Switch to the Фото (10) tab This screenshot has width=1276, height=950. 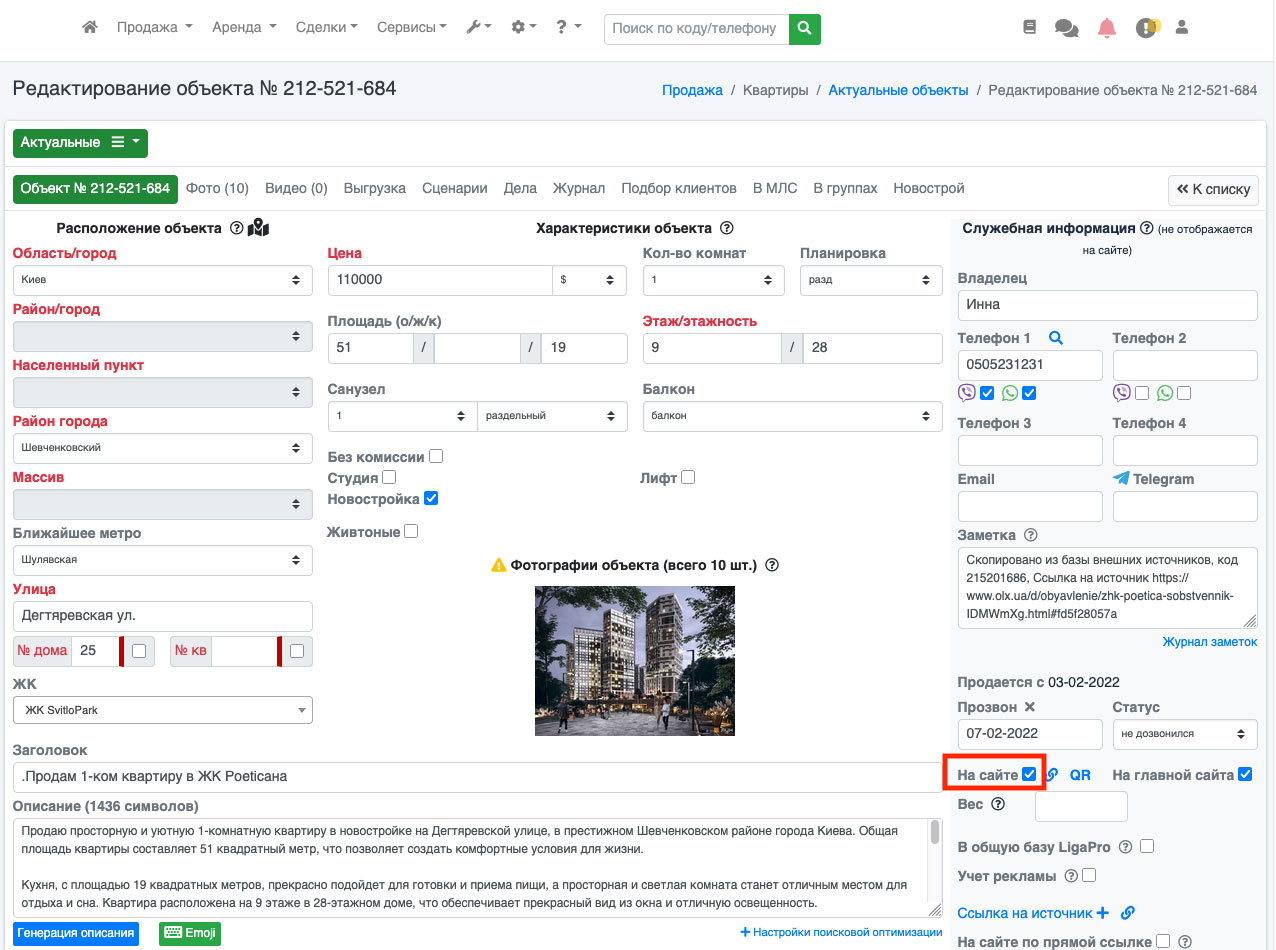coord(217,188)
